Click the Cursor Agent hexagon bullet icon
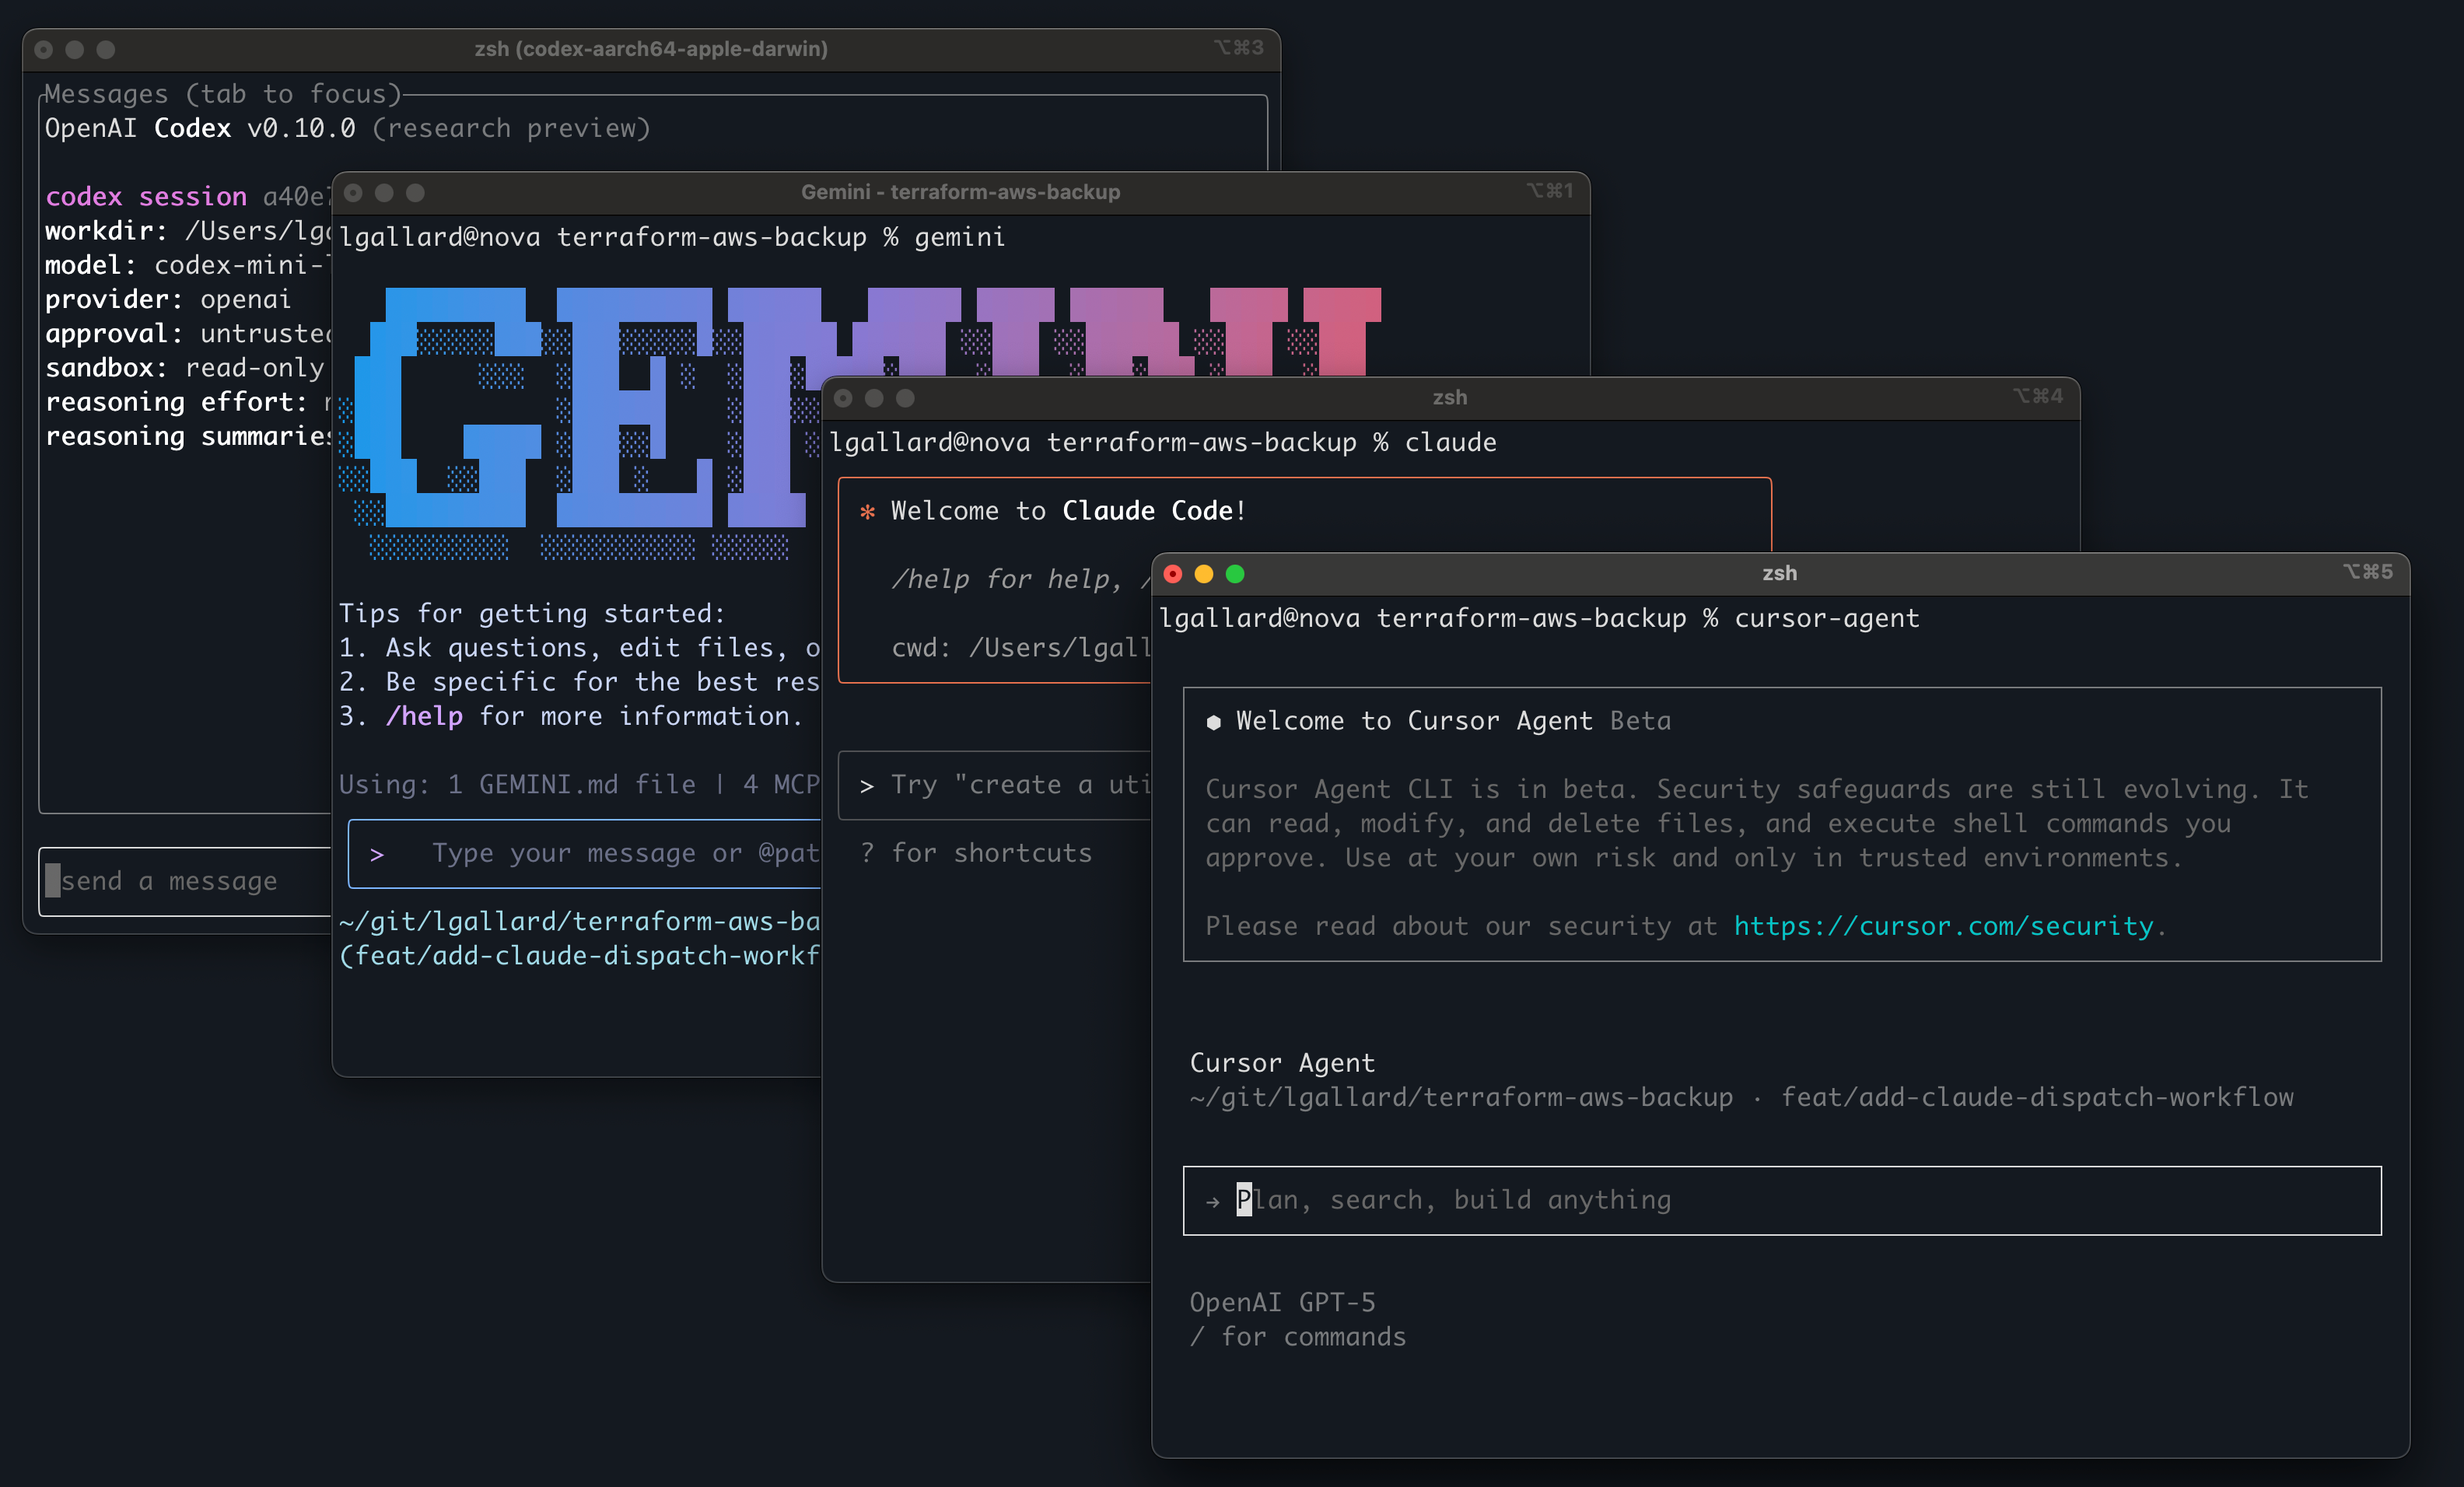 click(x=1213, y=722)
